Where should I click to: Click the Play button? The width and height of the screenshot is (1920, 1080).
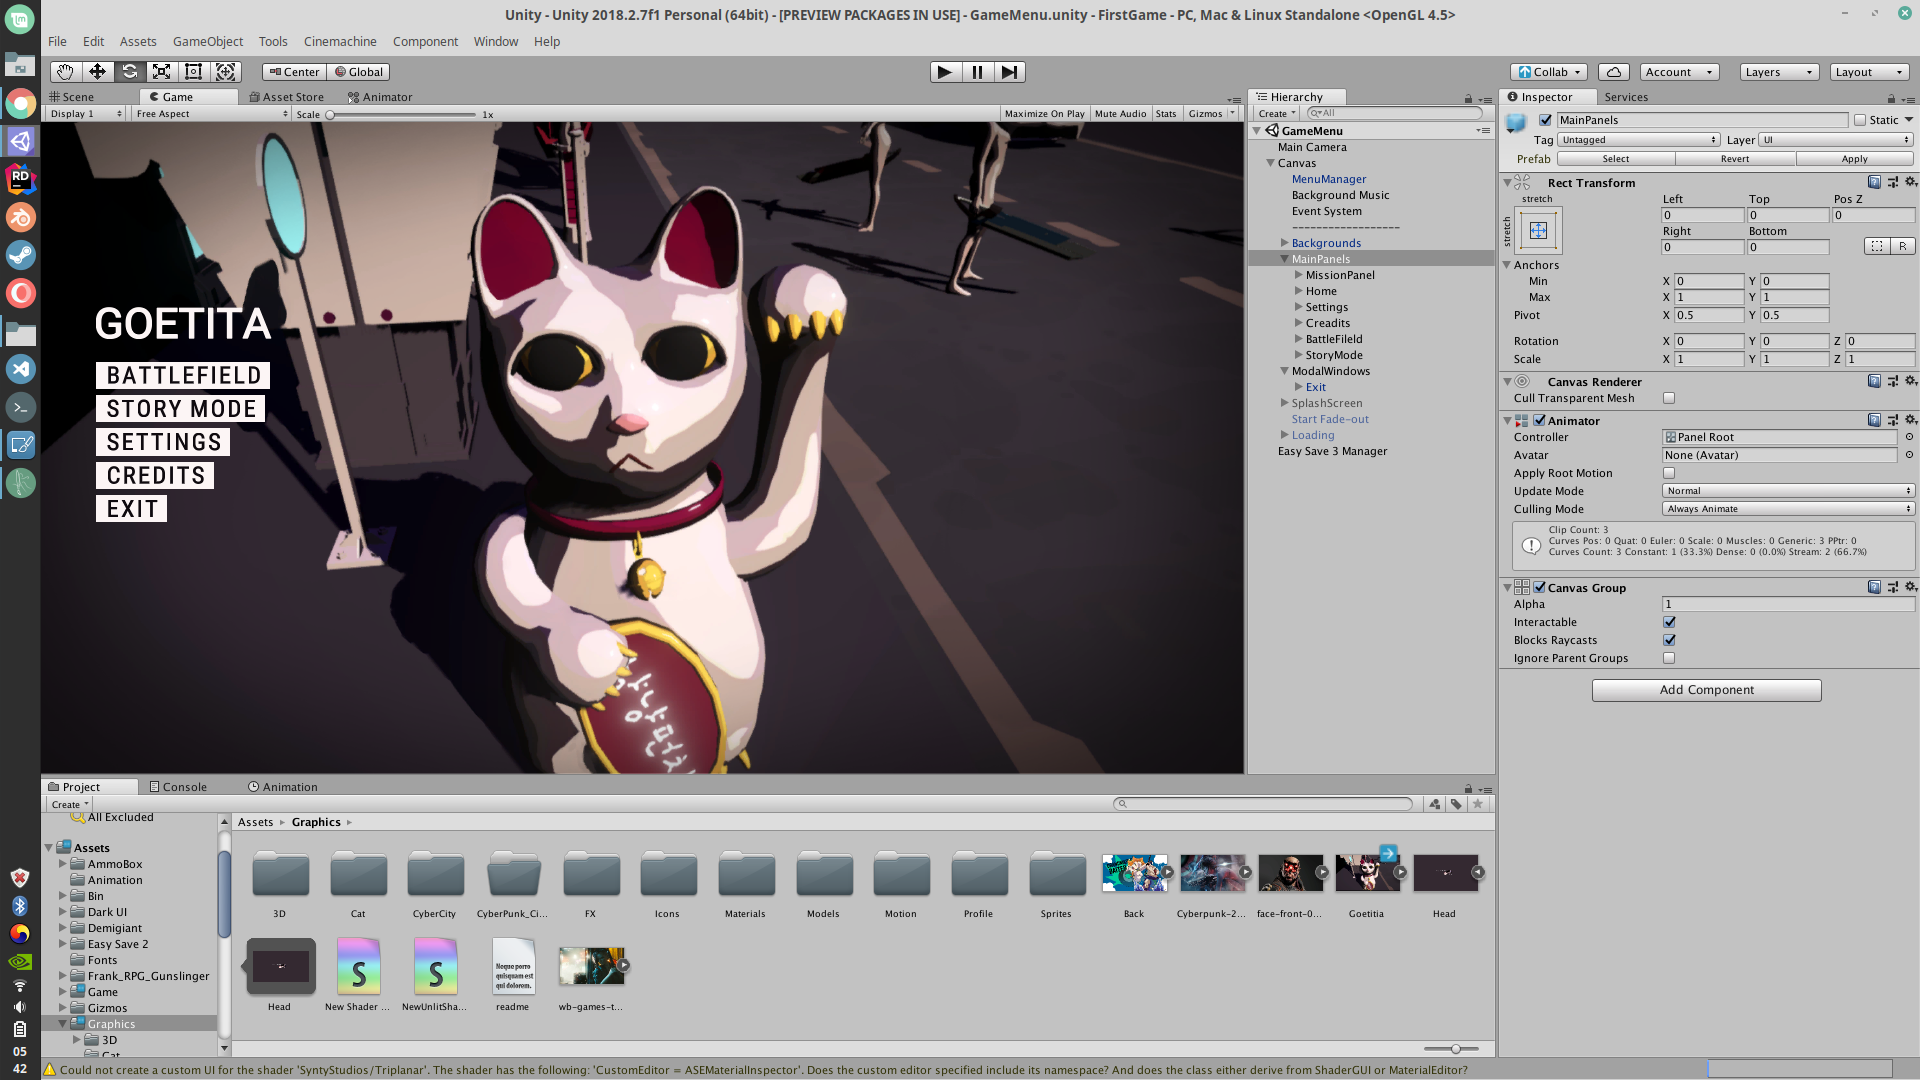click(945, 72)
